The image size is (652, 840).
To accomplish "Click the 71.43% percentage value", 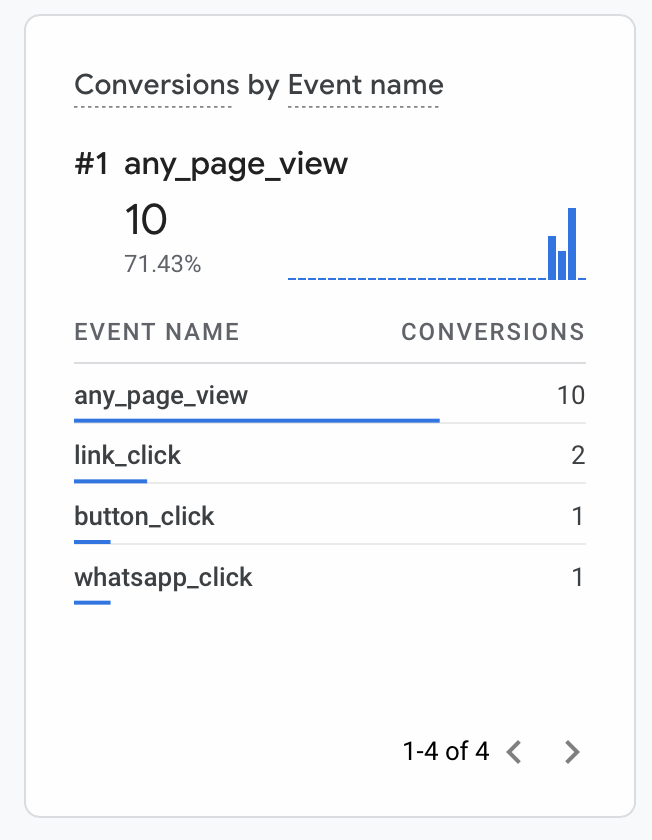I will (162, 265).
